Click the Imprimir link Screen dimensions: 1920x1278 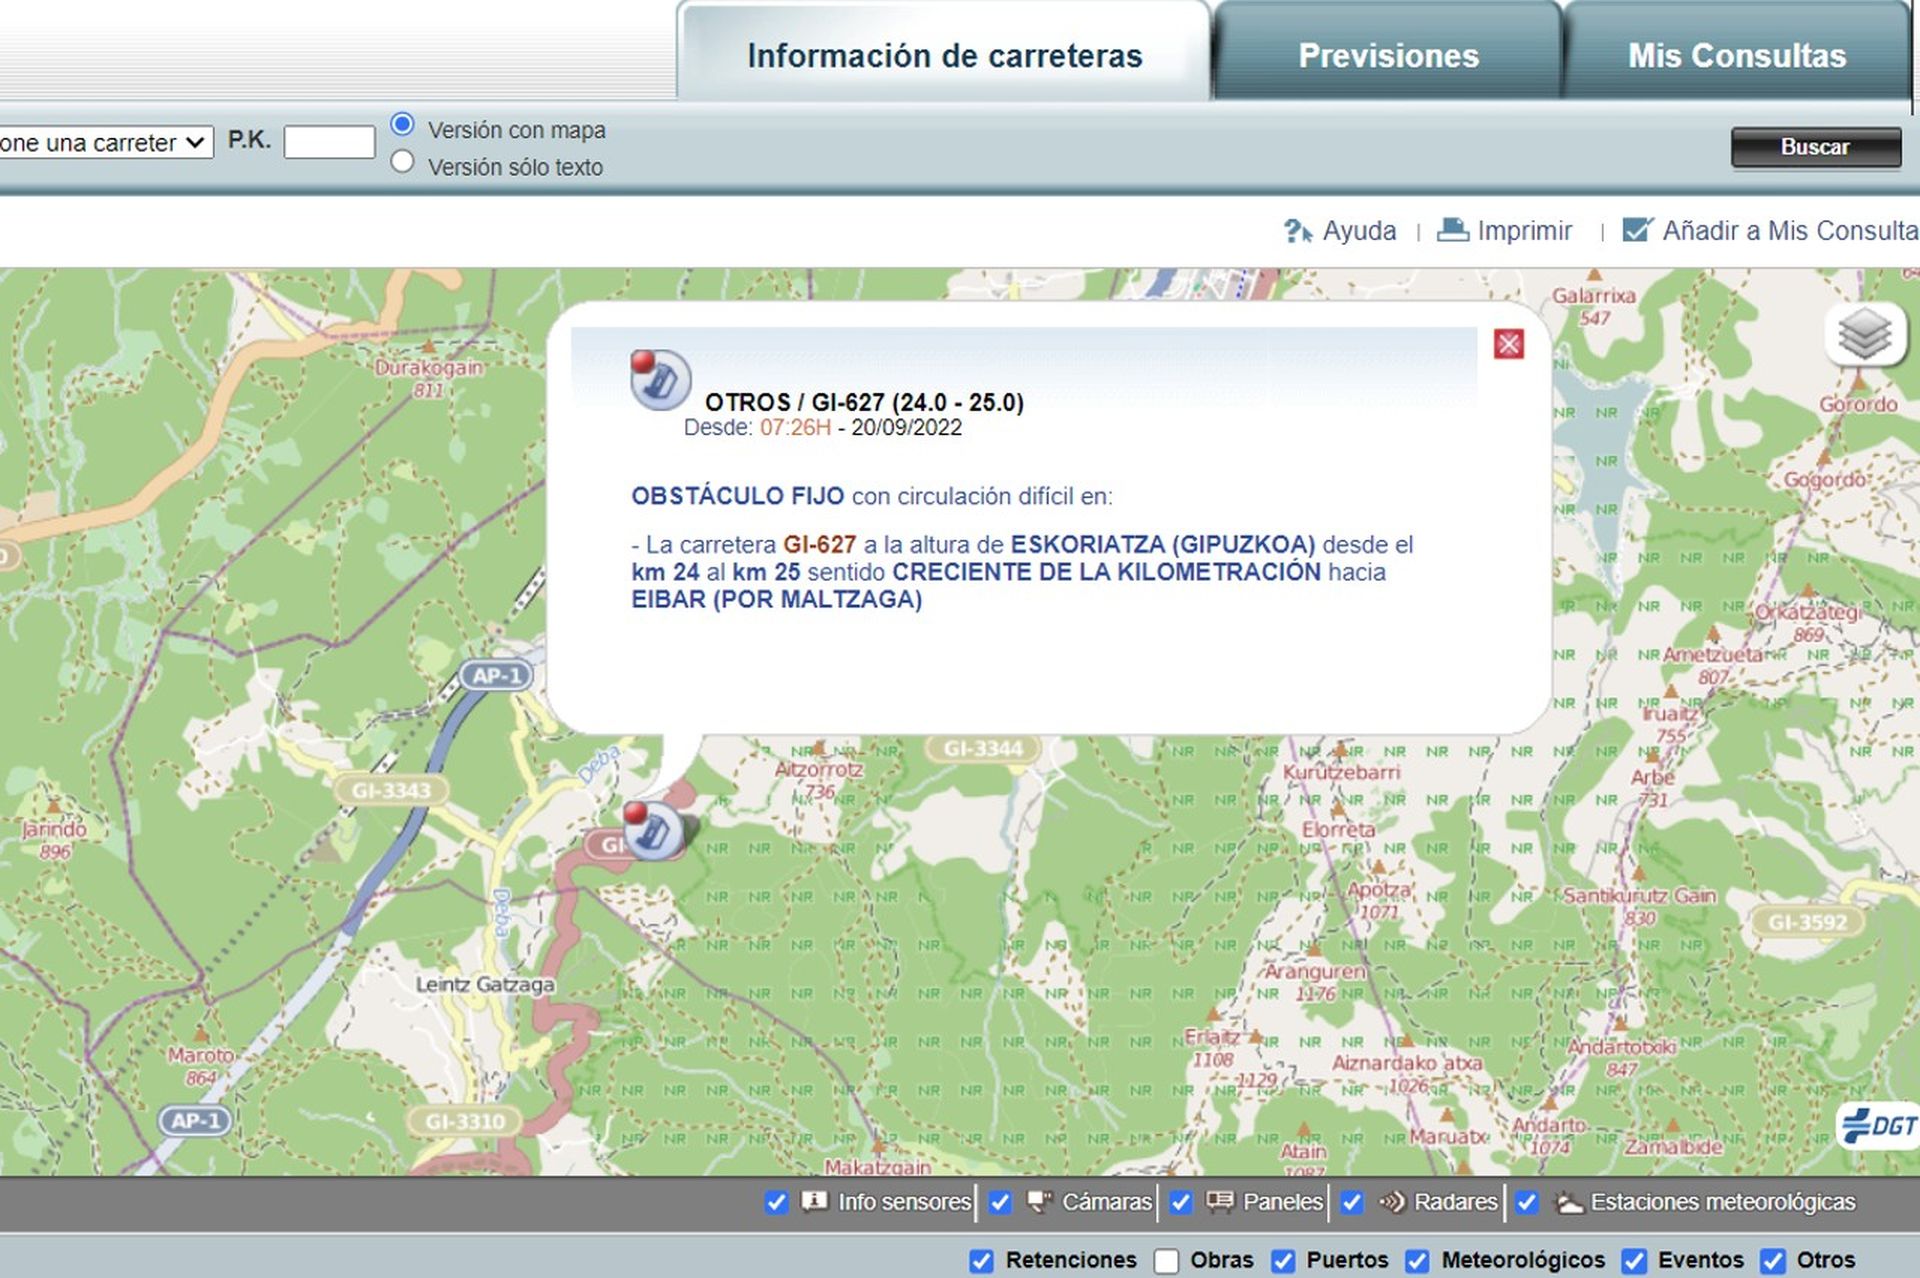point(1524,230)
